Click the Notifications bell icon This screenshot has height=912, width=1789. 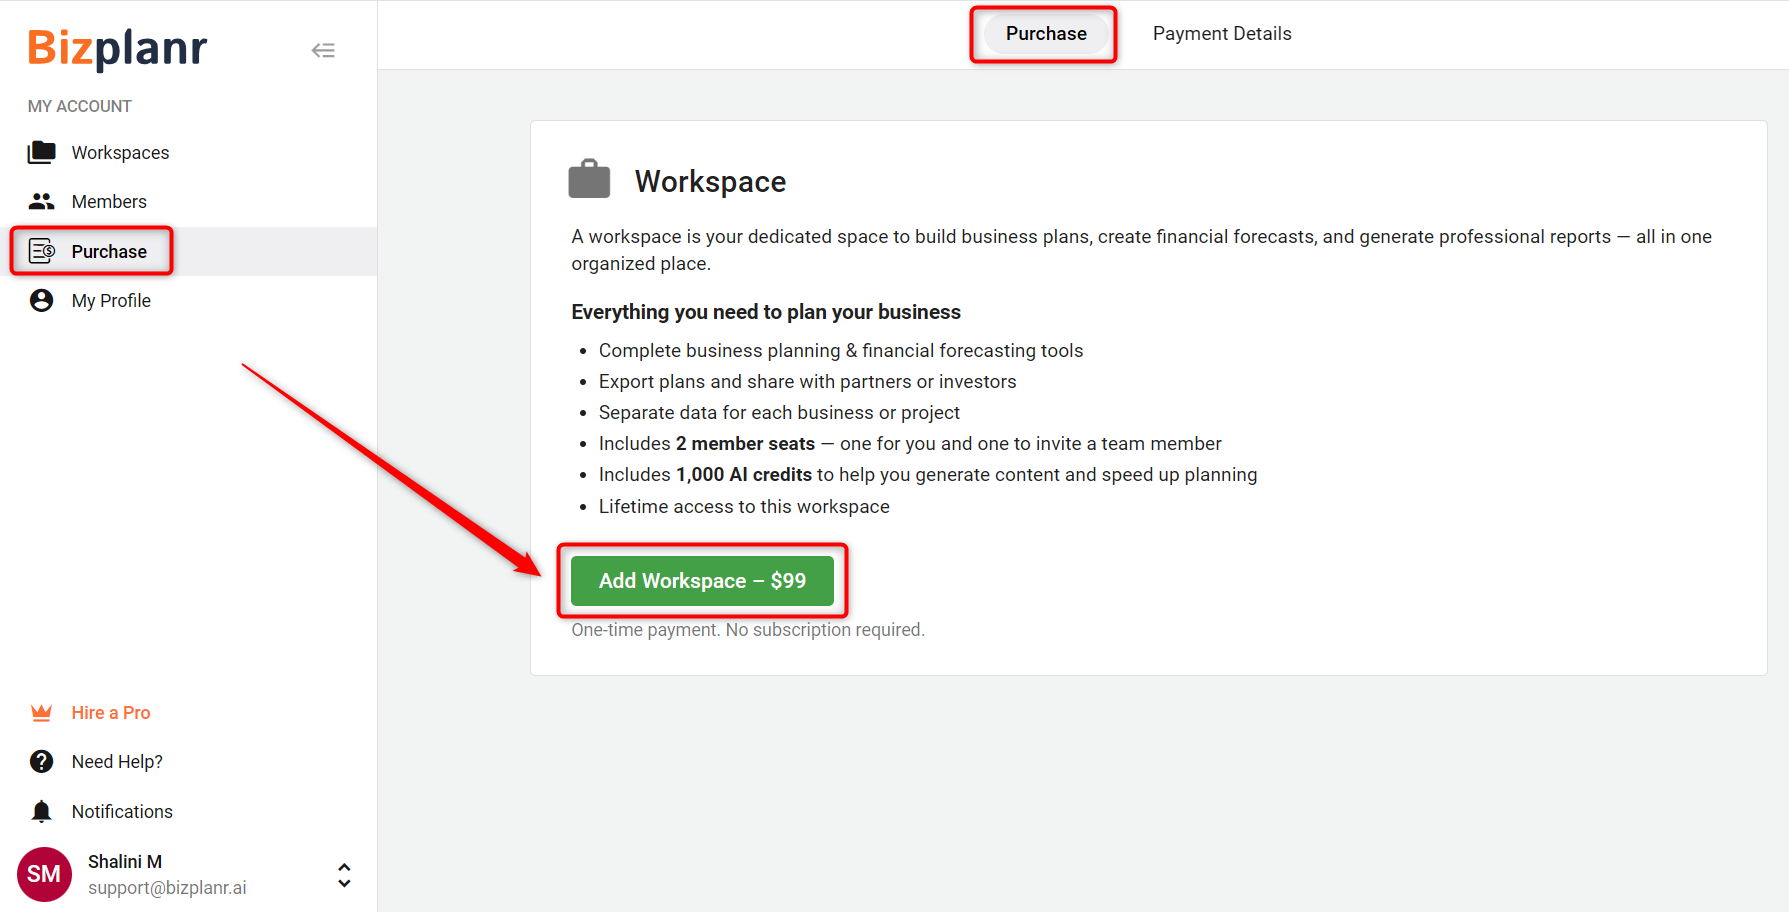pyautogui.click(x=41, y=811)
